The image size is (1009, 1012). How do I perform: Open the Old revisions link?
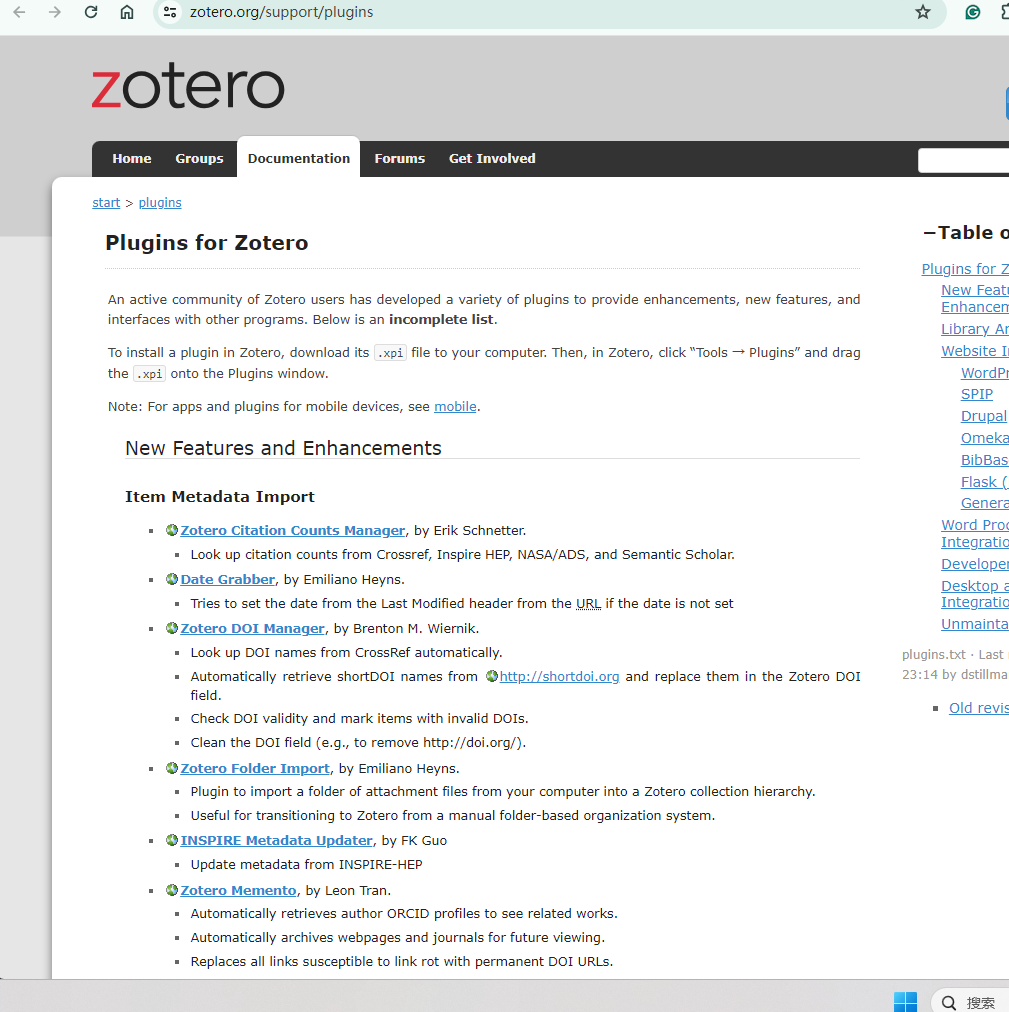pyautogui.click(x=979, y=708)
